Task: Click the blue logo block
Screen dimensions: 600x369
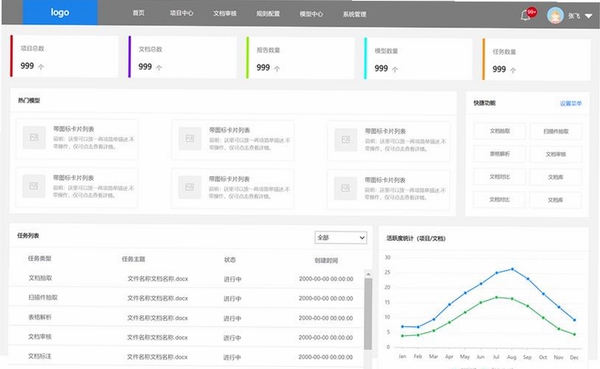Action: tap(60, 13)
